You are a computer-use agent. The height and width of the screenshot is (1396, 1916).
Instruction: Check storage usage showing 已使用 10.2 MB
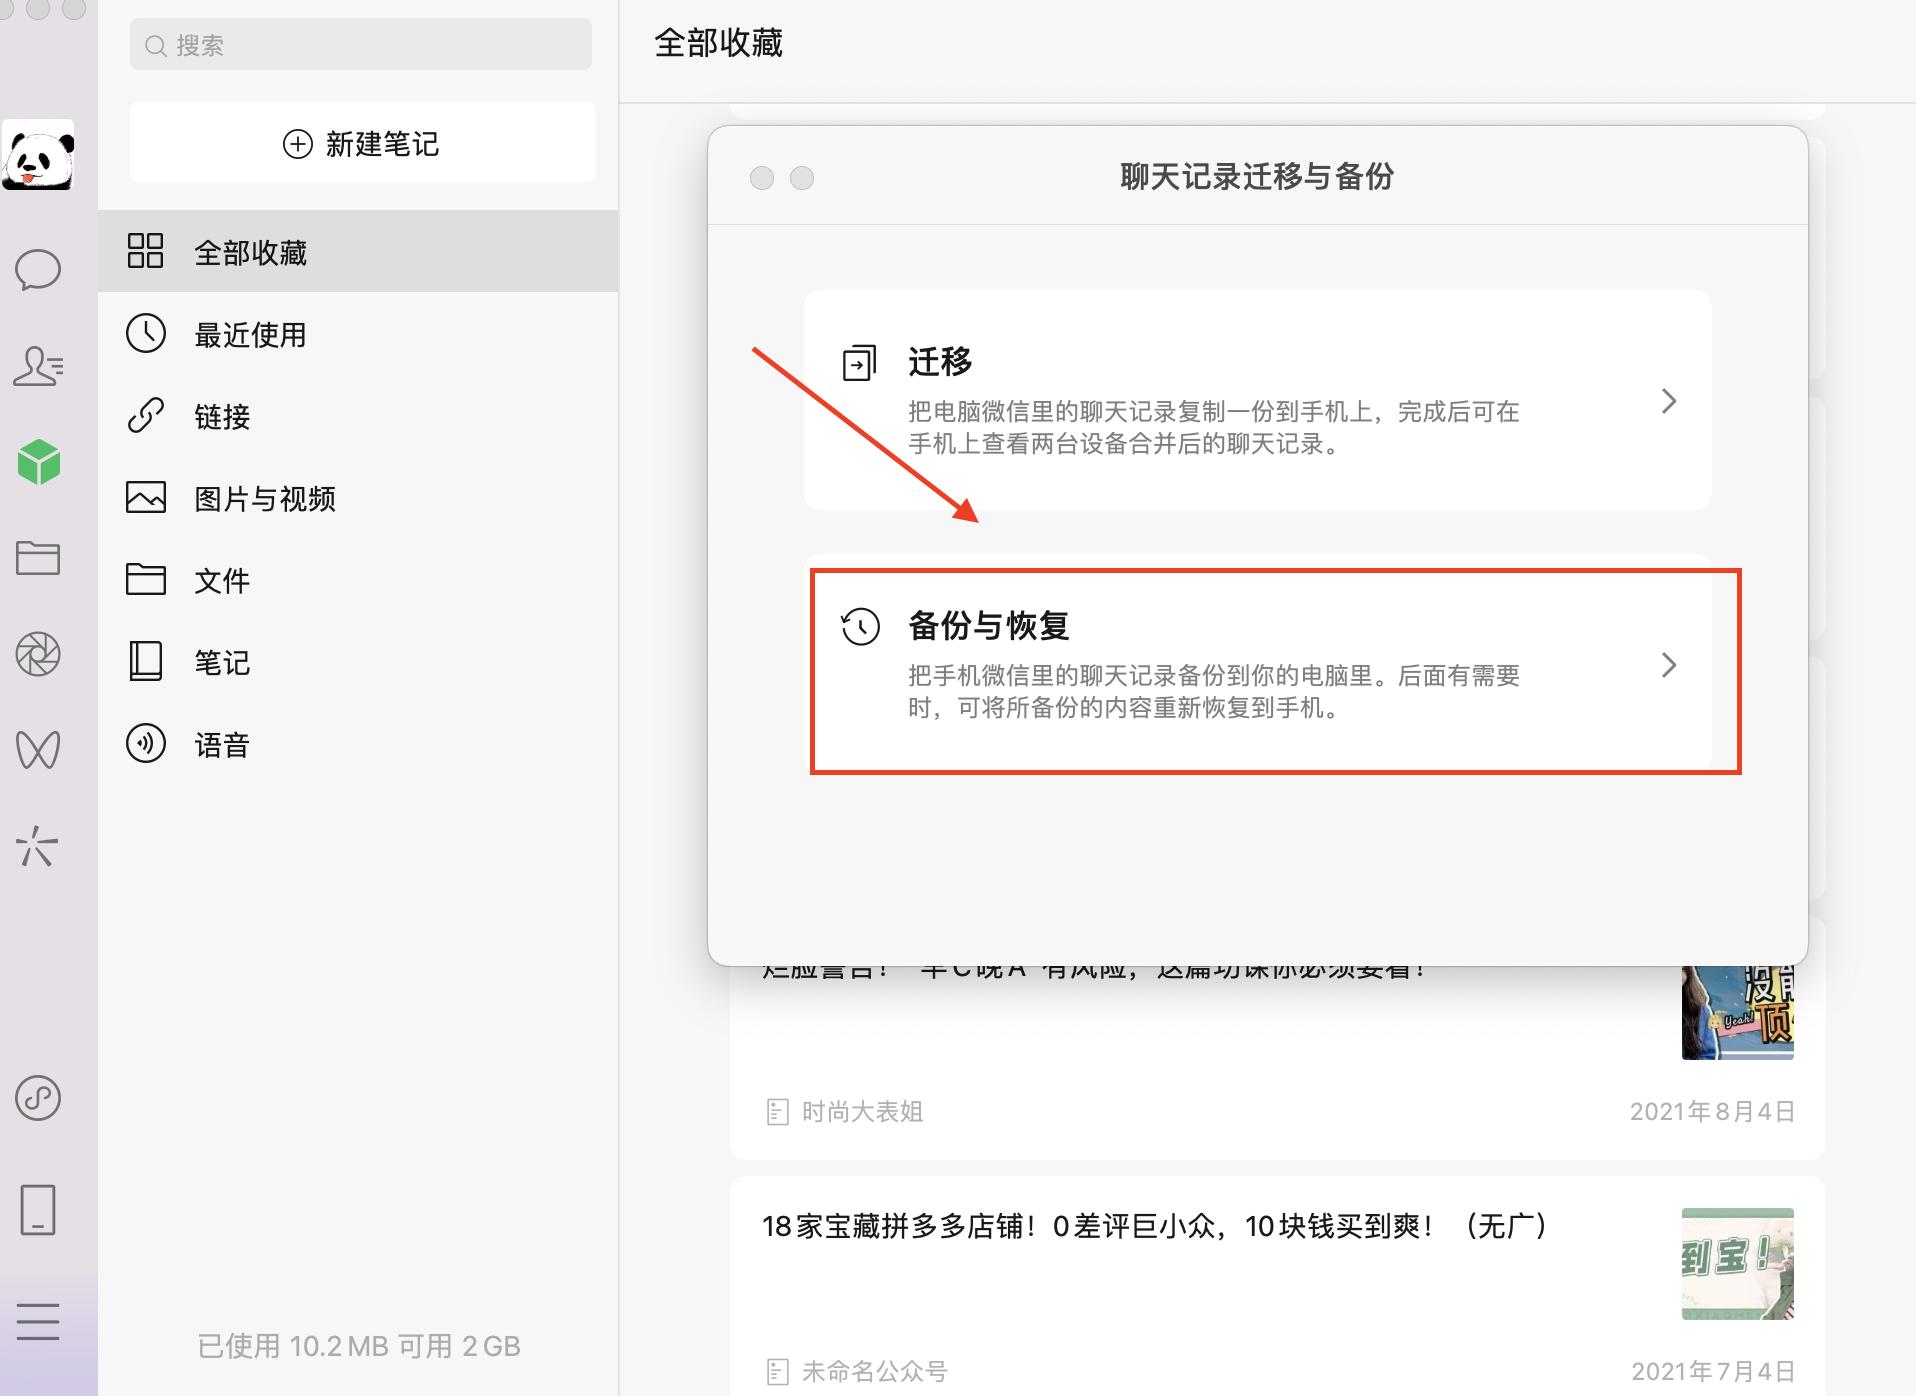click(357, 1346)
